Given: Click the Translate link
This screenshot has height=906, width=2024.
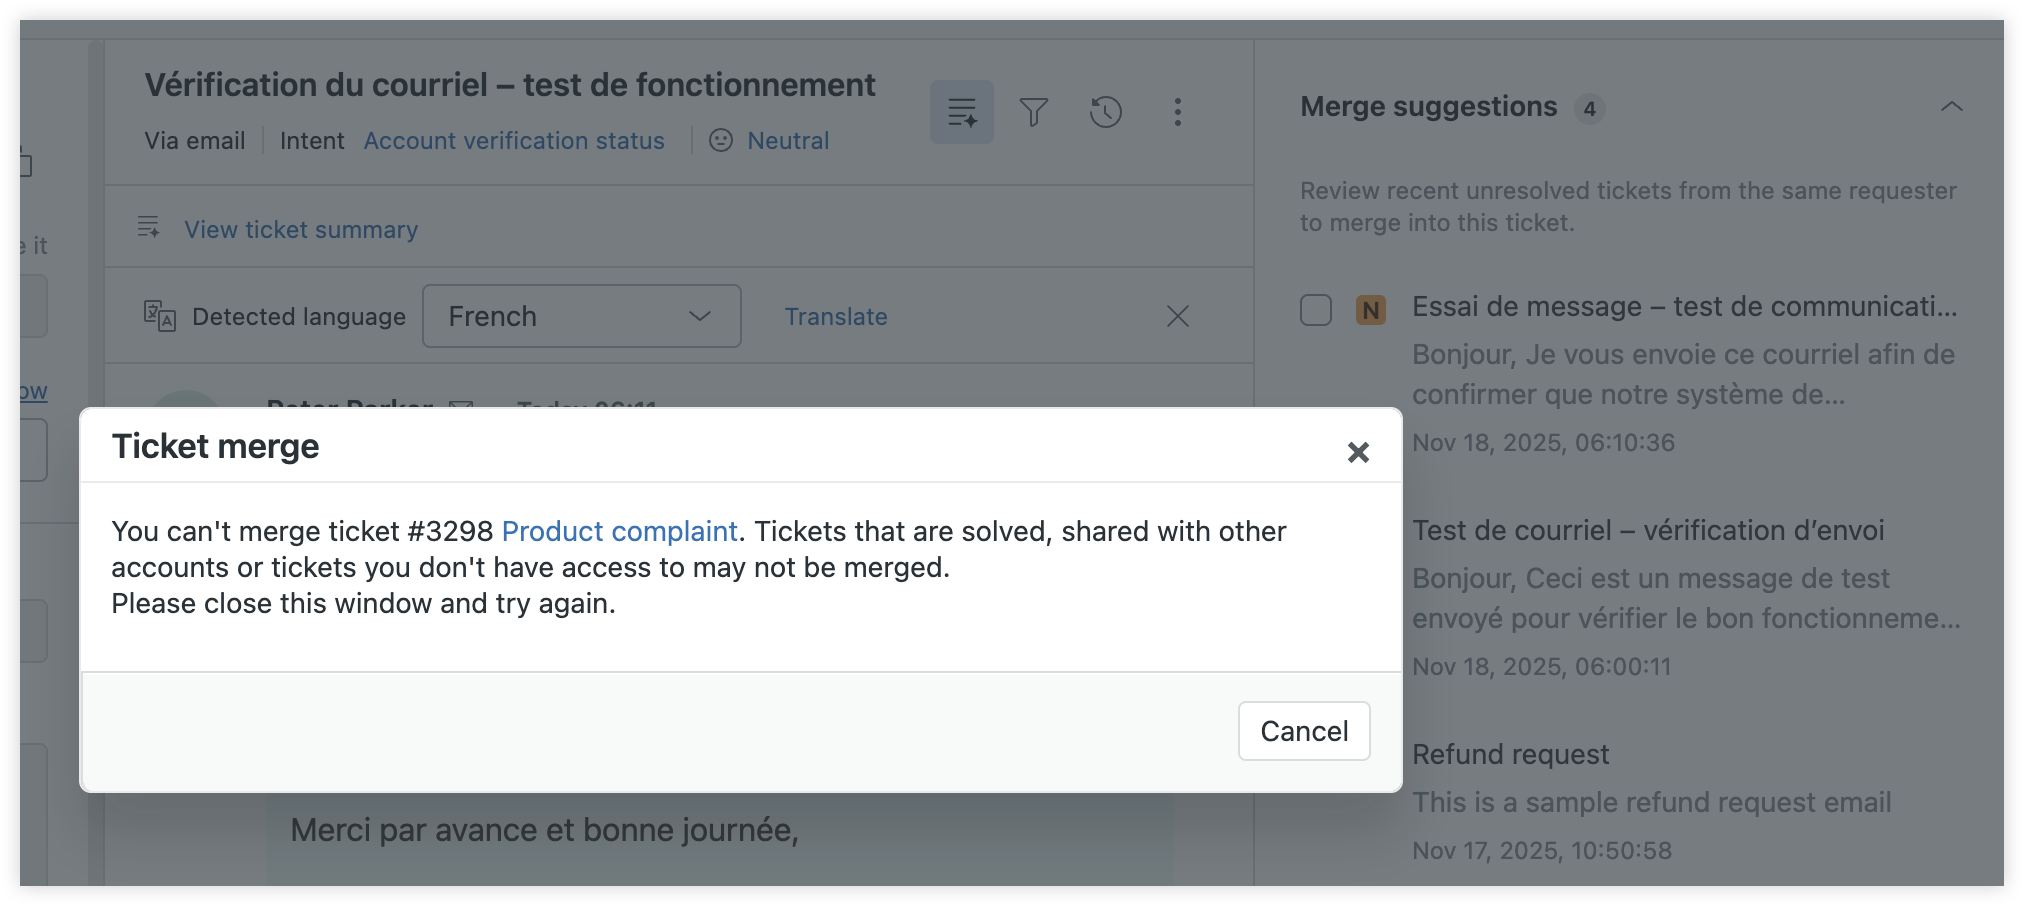Looking at the screenshot, I should [x=835, y=317].
